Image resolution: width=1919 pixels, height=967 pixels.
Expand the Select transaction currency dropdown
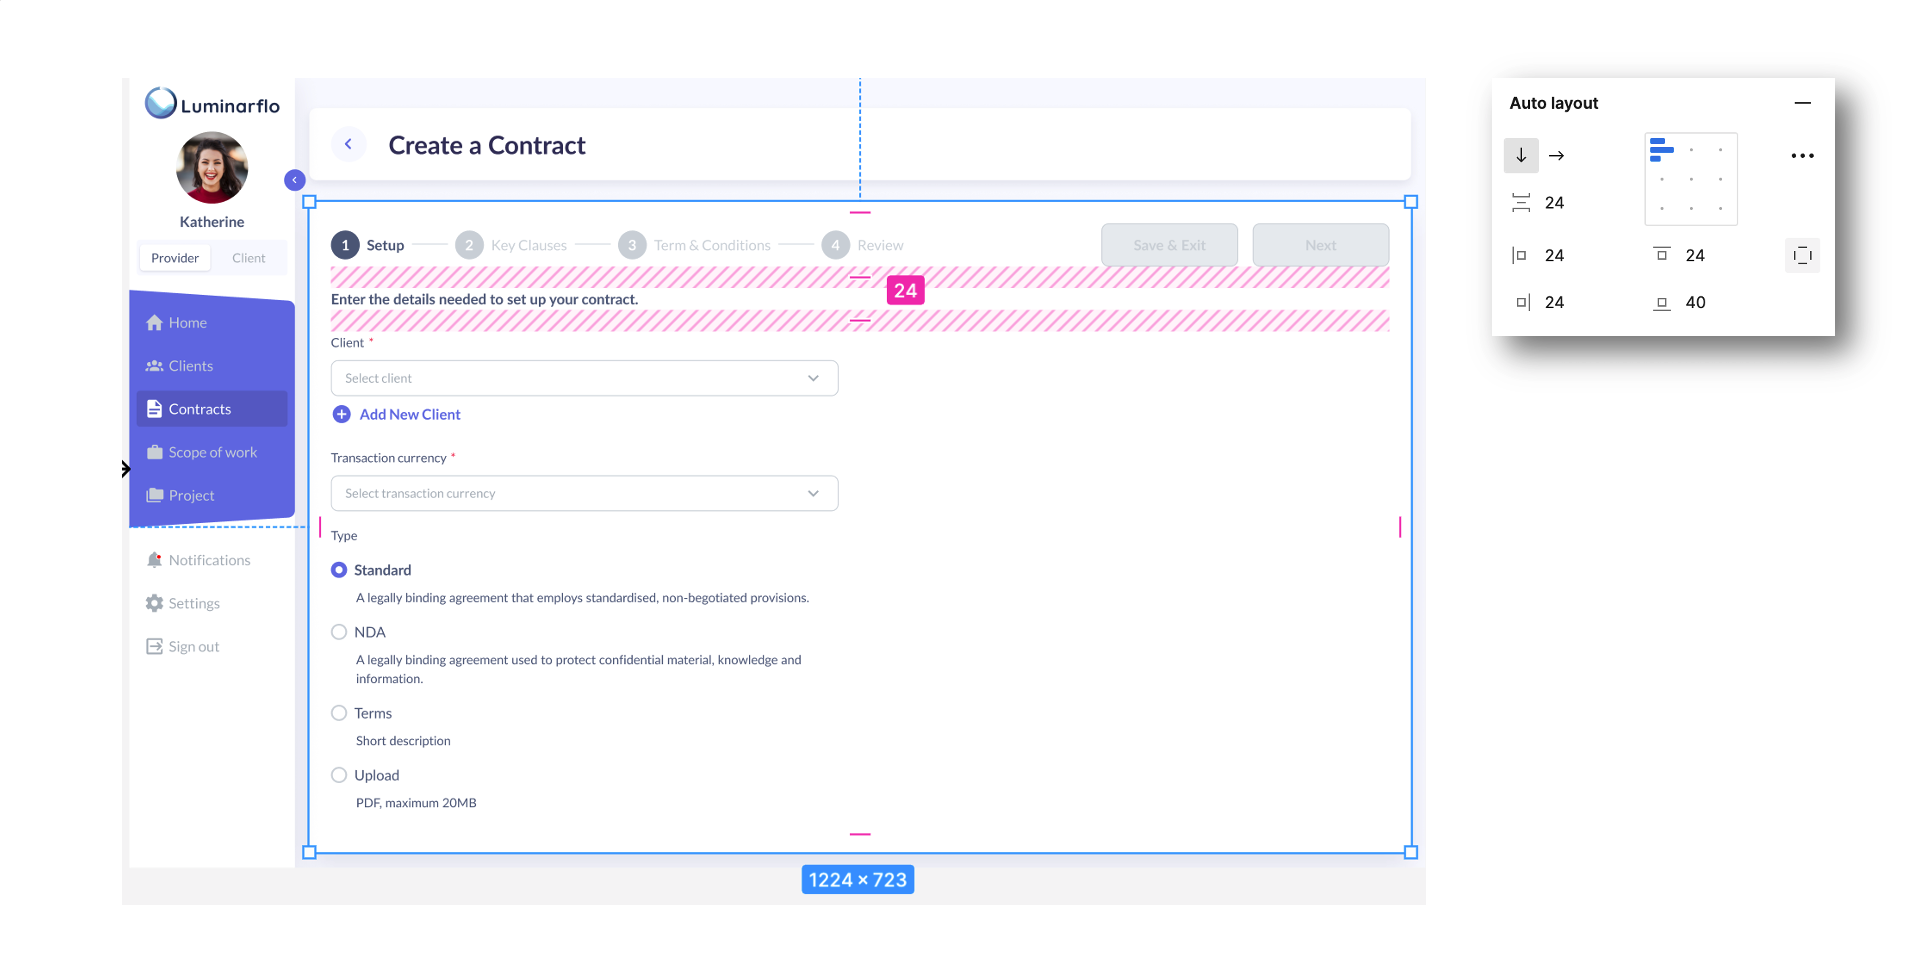(584, 493)
